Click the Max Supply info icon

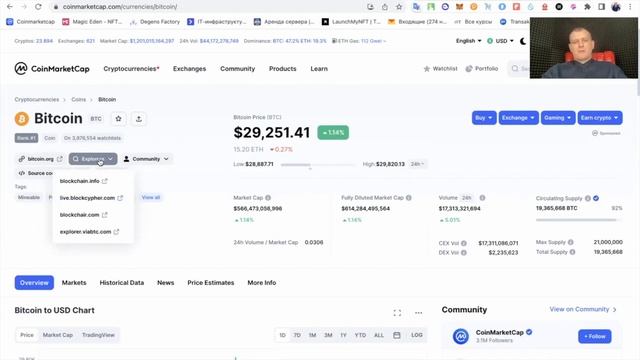[571, 242]
